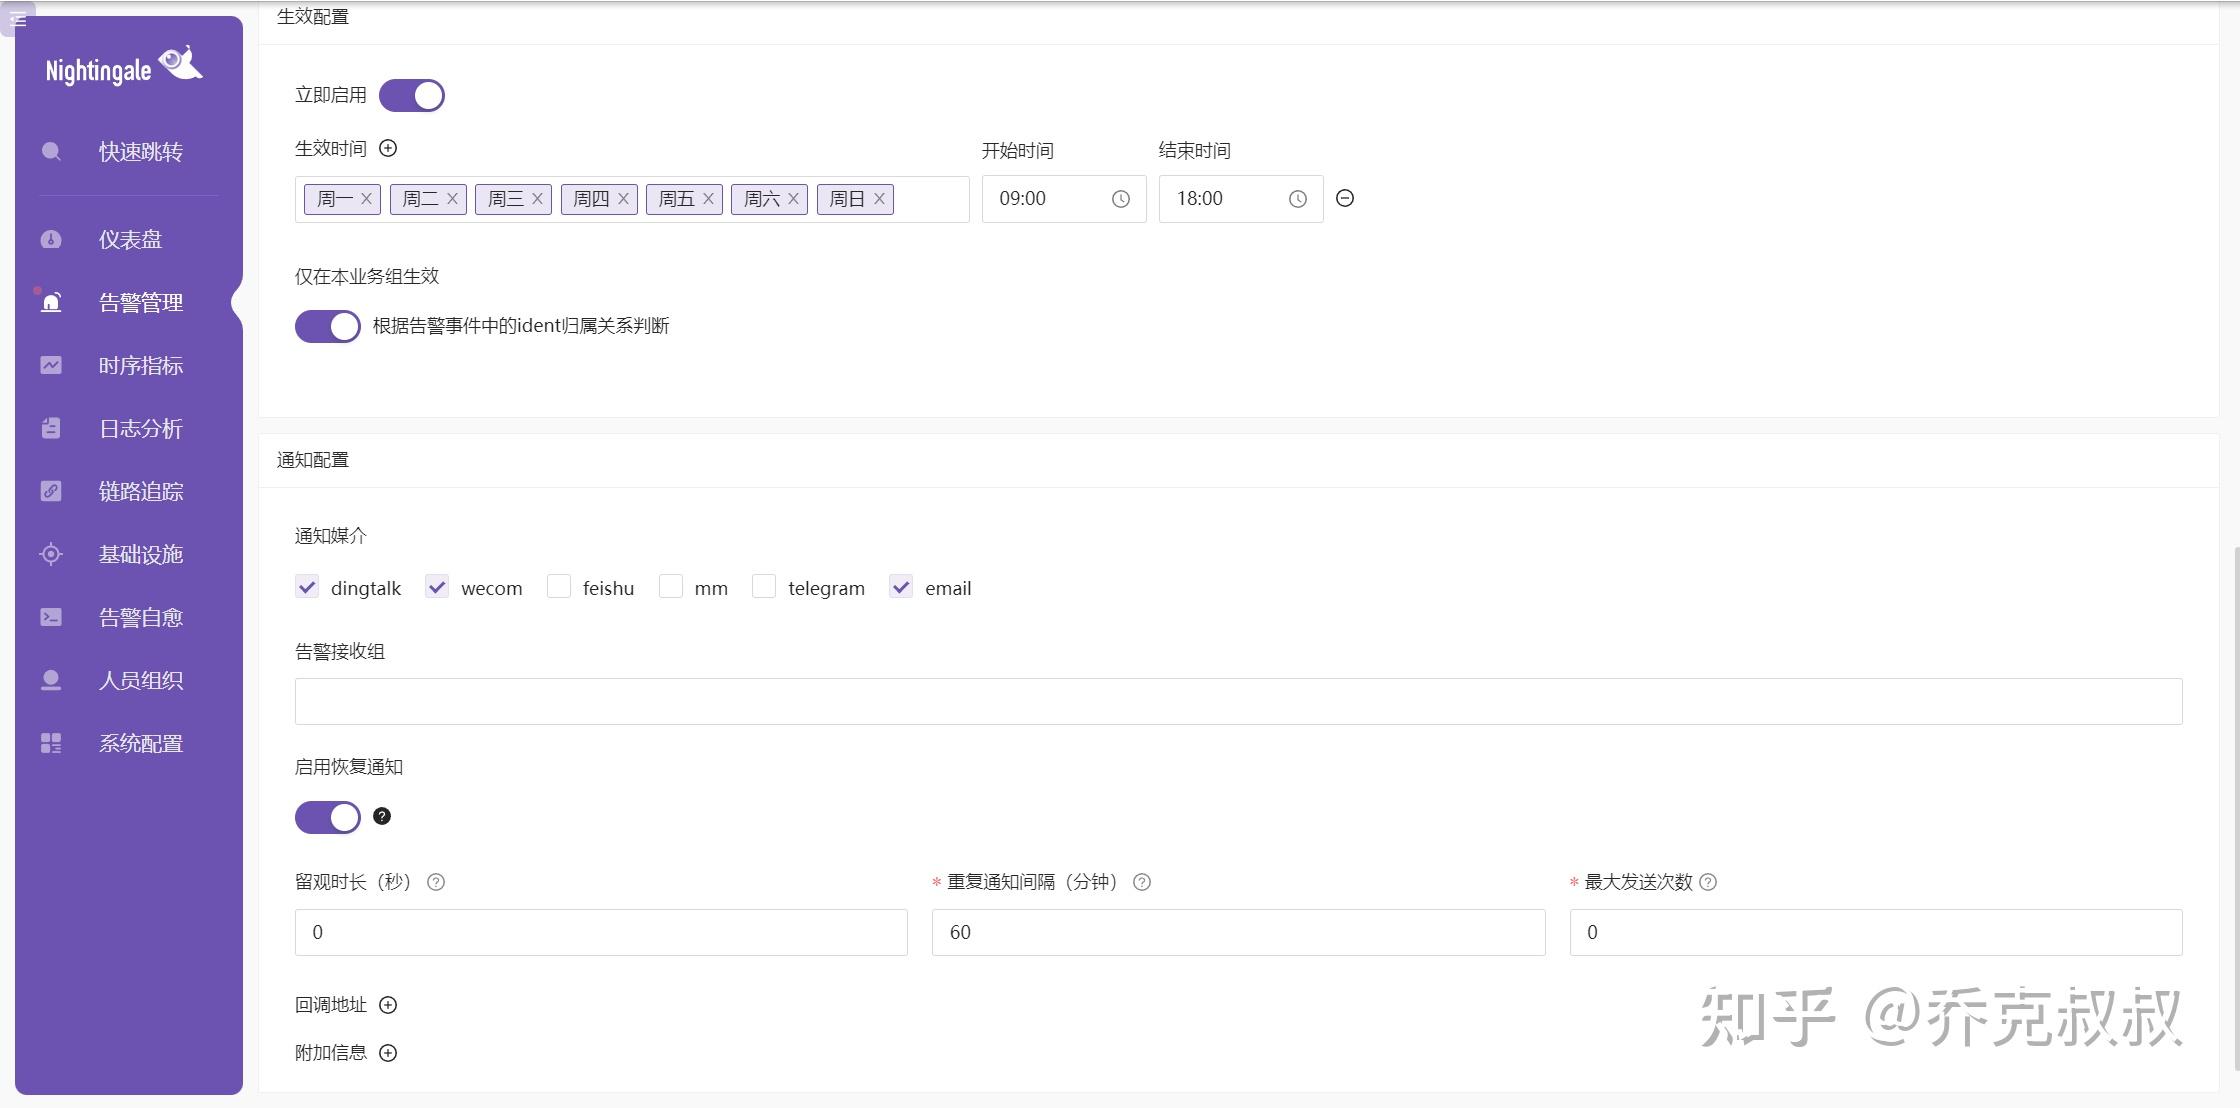Open the 告警接收组 selection dropdown
This screenshot has width=2240, height=1108.
[x=1238, y=701]
